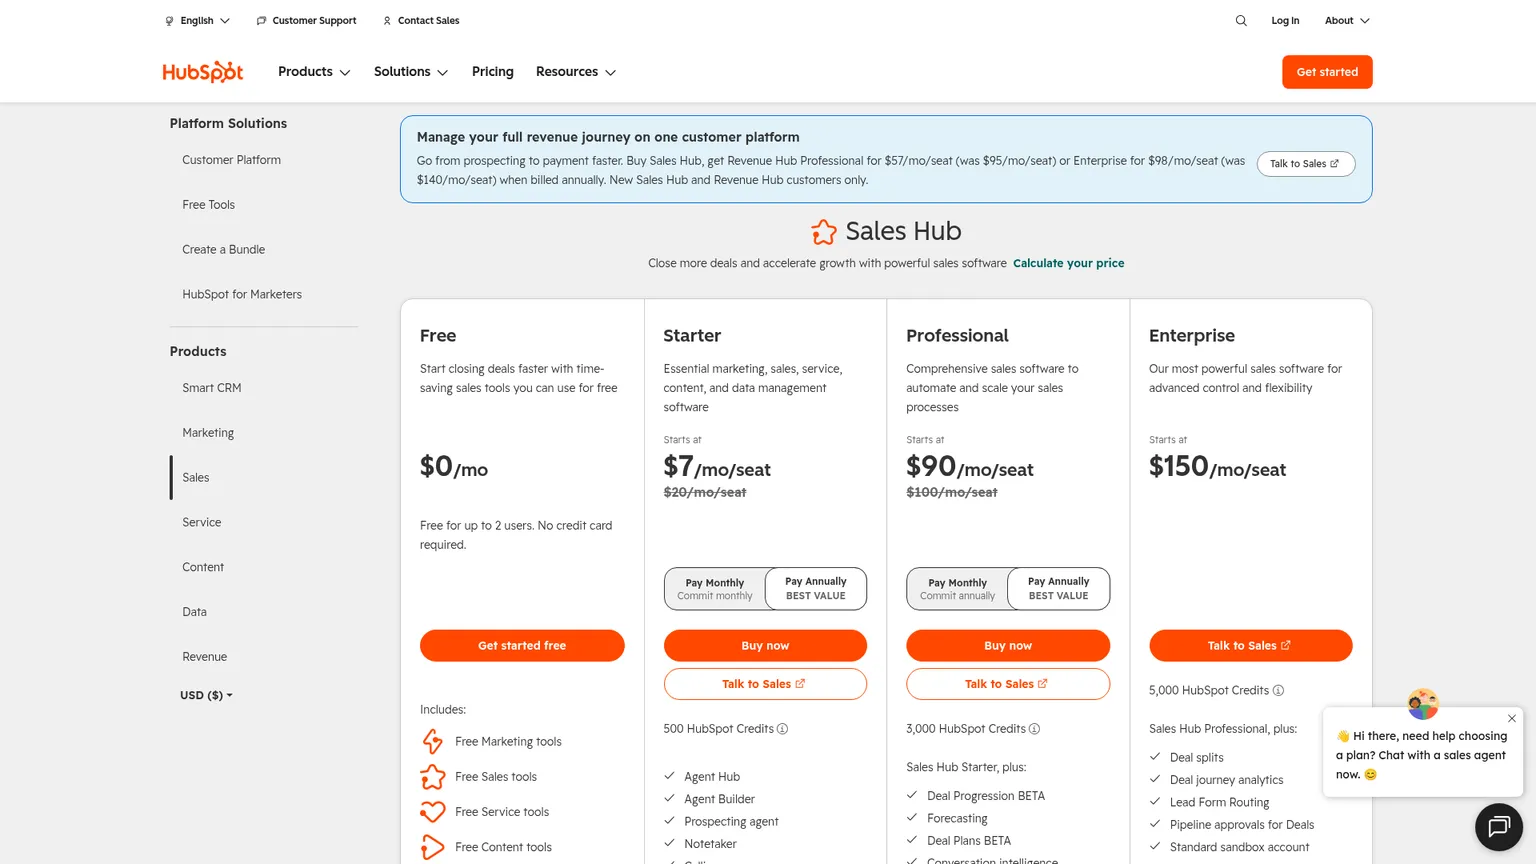Screen dimensions: 1536x864
Task: Show info for 500 HubSpot Credits
Action: click(x=783, y=729)
